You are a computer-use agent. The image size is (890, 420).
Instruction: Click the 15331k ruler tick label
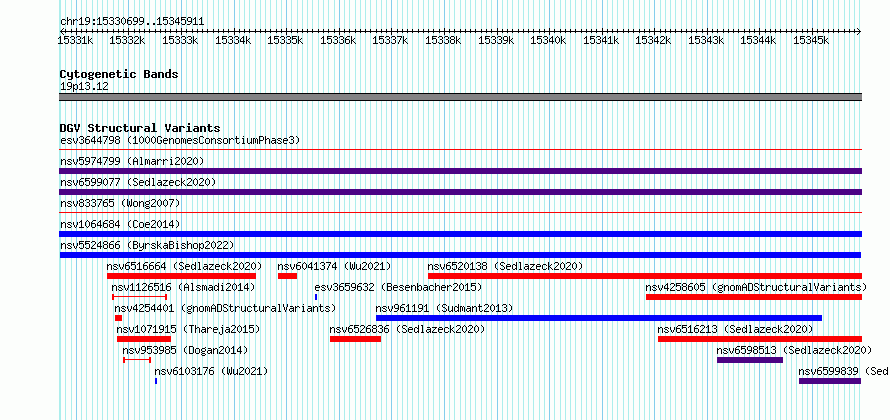(x=74, y=40)
